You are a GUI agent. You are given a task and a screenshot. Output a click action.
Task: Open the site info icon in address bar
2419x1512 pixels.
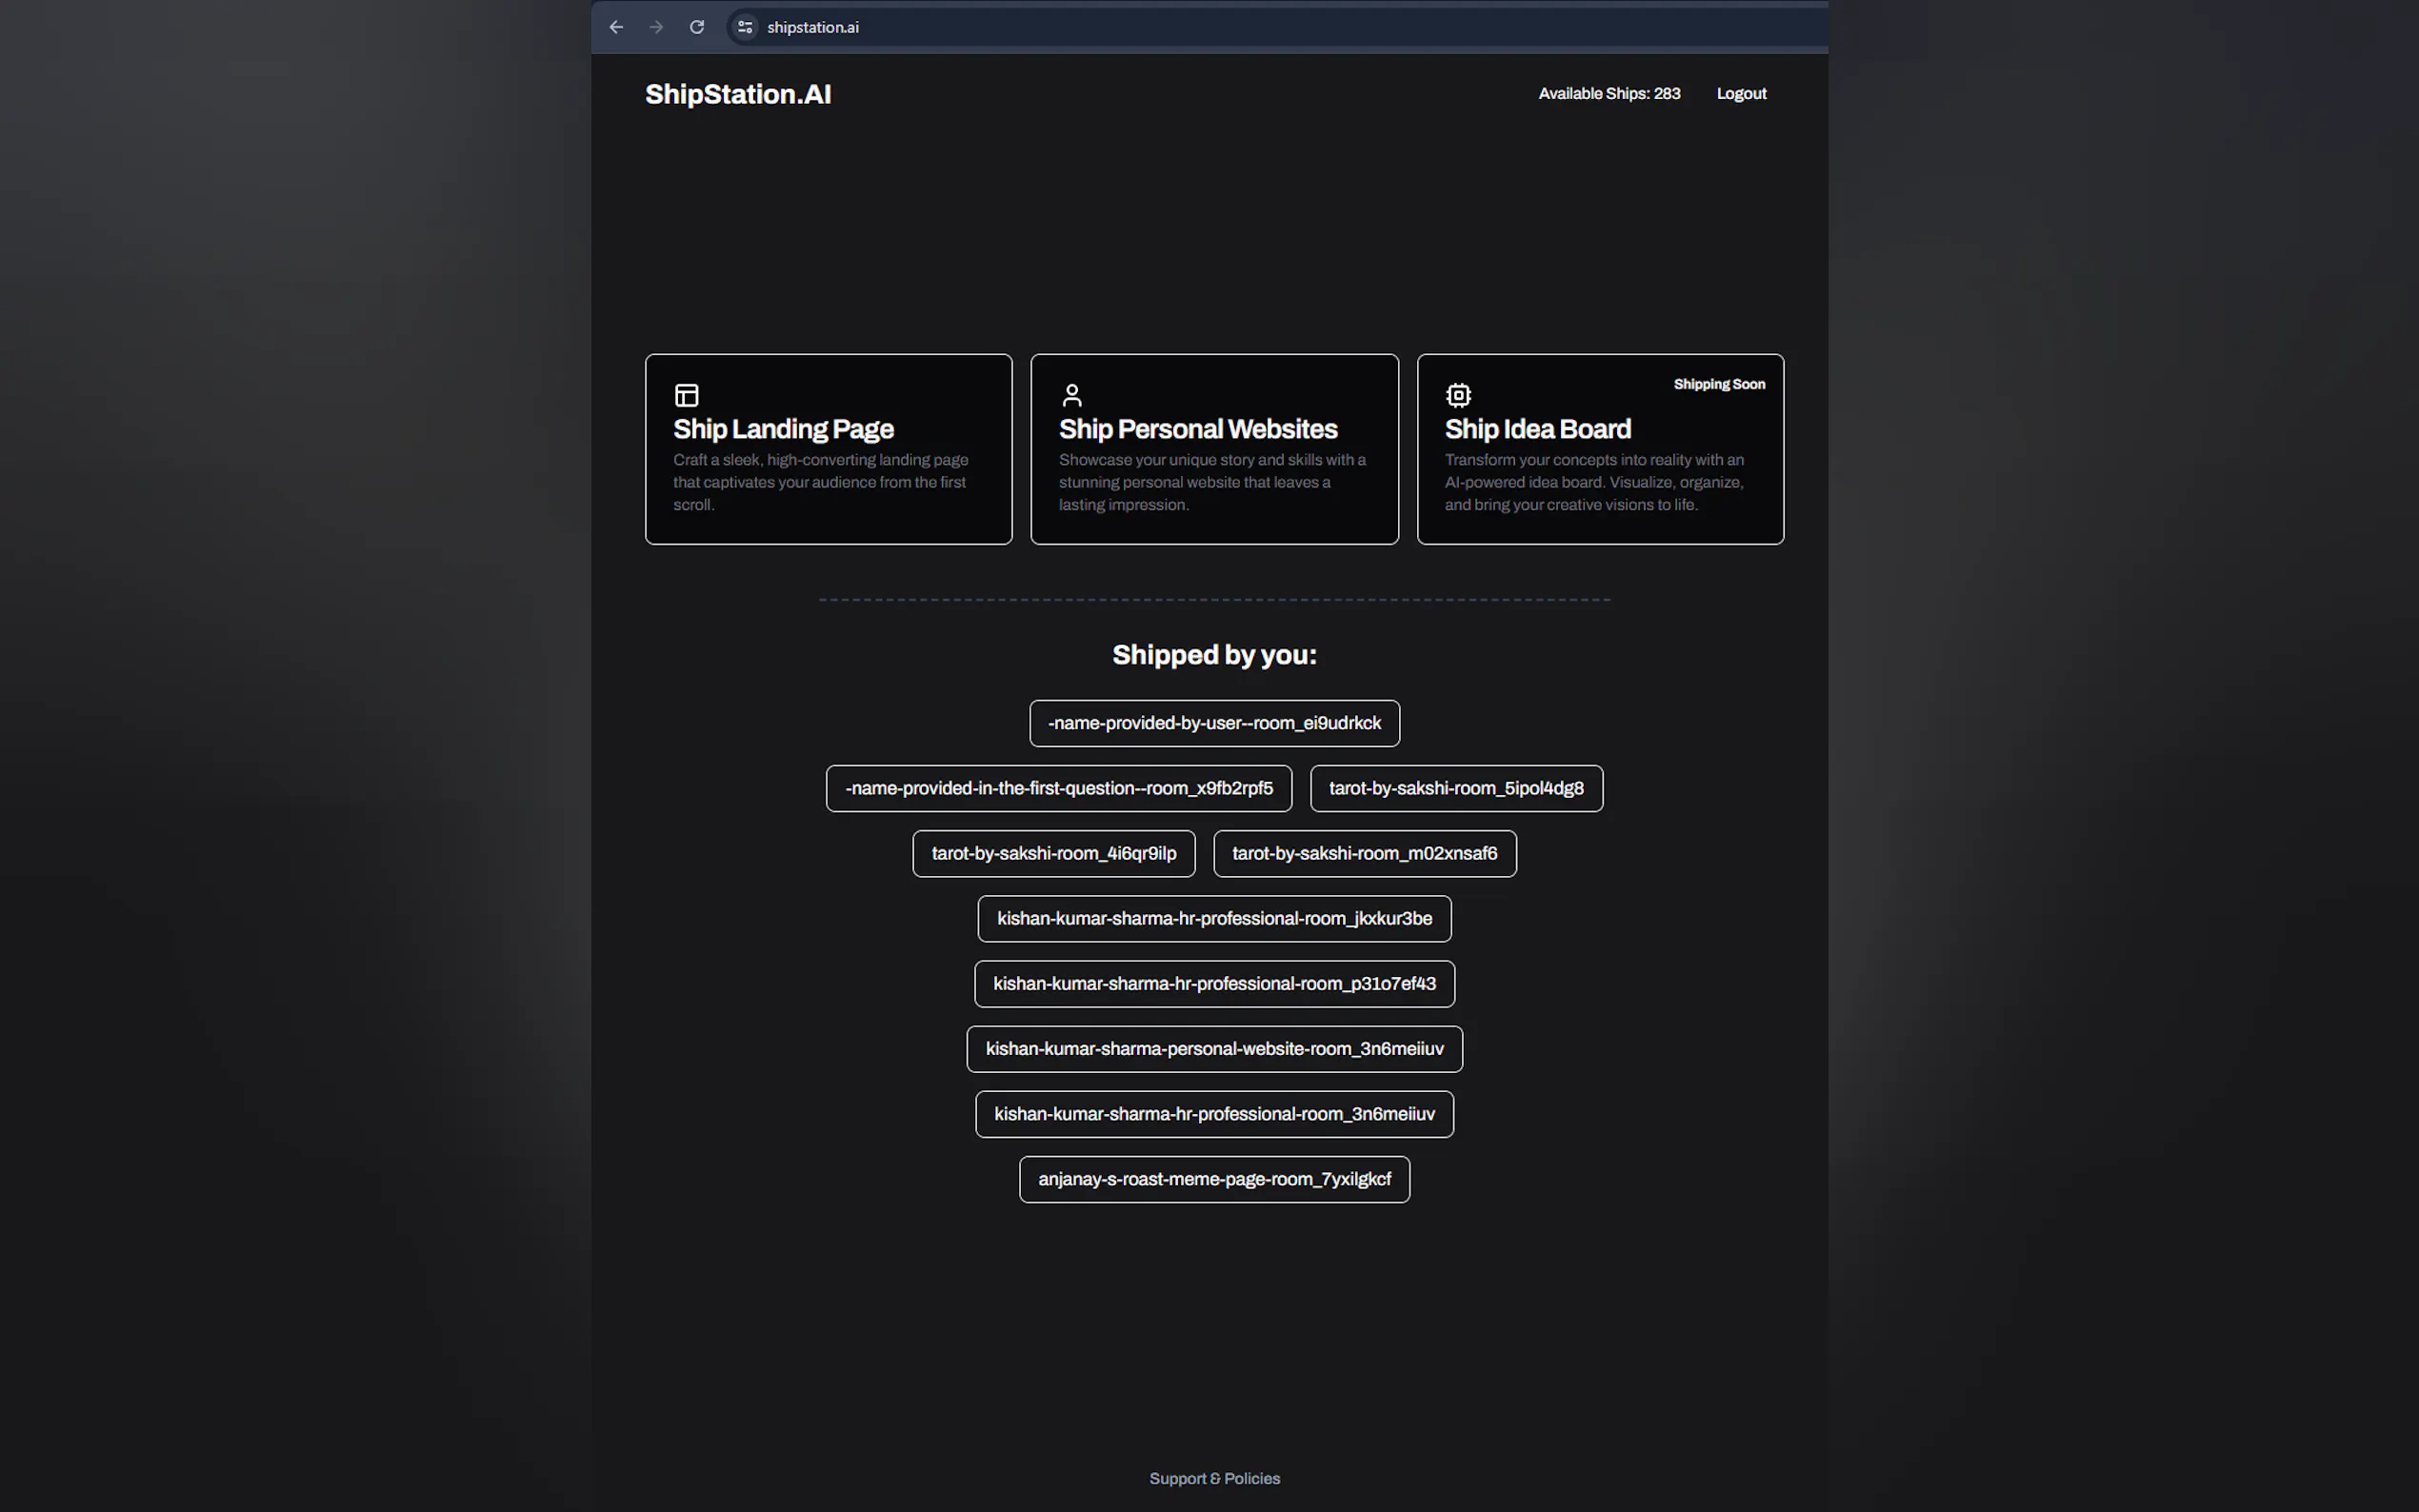coord(745,27)
